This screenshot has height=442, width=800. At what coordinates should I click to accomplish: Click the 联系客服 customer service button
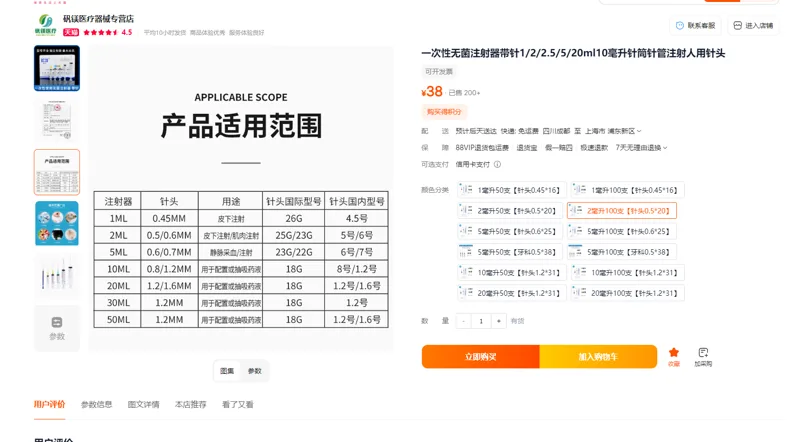695,26
